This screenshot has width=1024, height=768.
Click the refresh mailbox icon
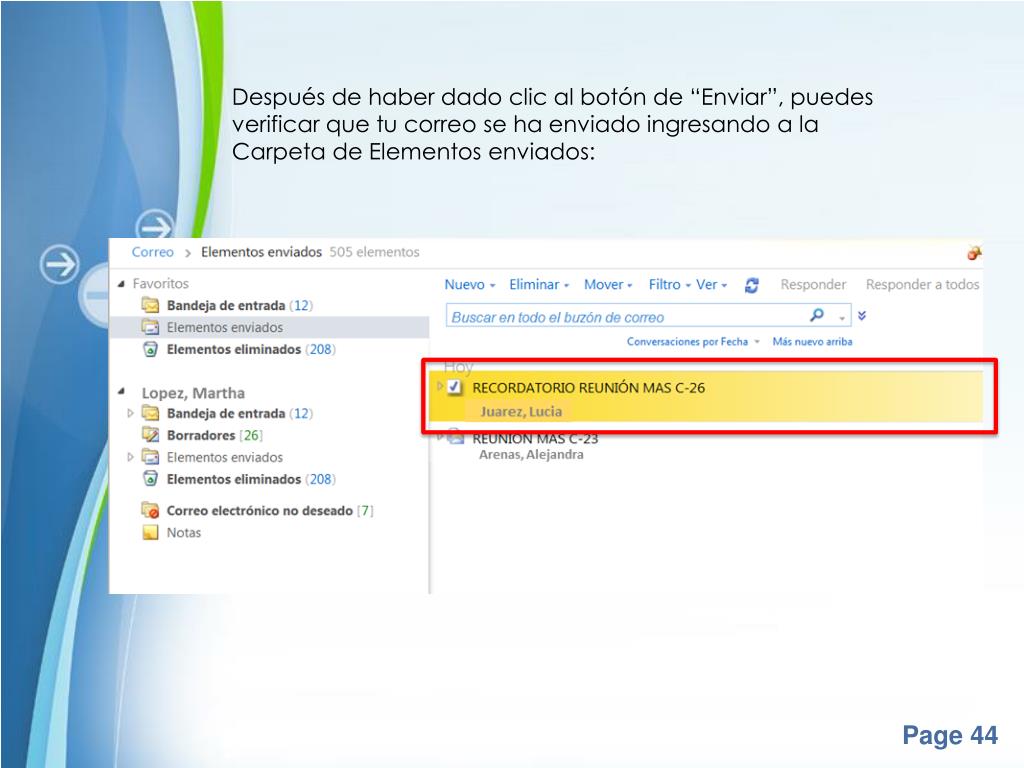pyautogui.click(x=752, y=285)
